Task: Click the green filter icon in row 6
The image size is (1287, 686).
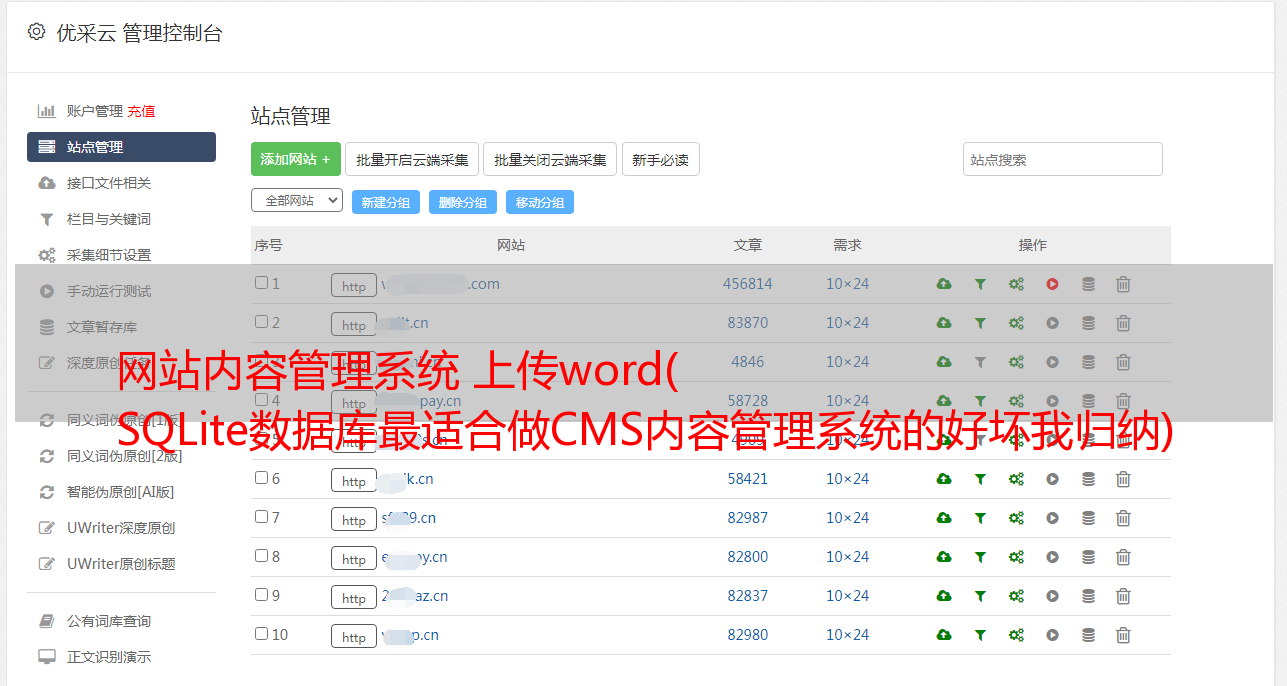Action: coord(980,479)
